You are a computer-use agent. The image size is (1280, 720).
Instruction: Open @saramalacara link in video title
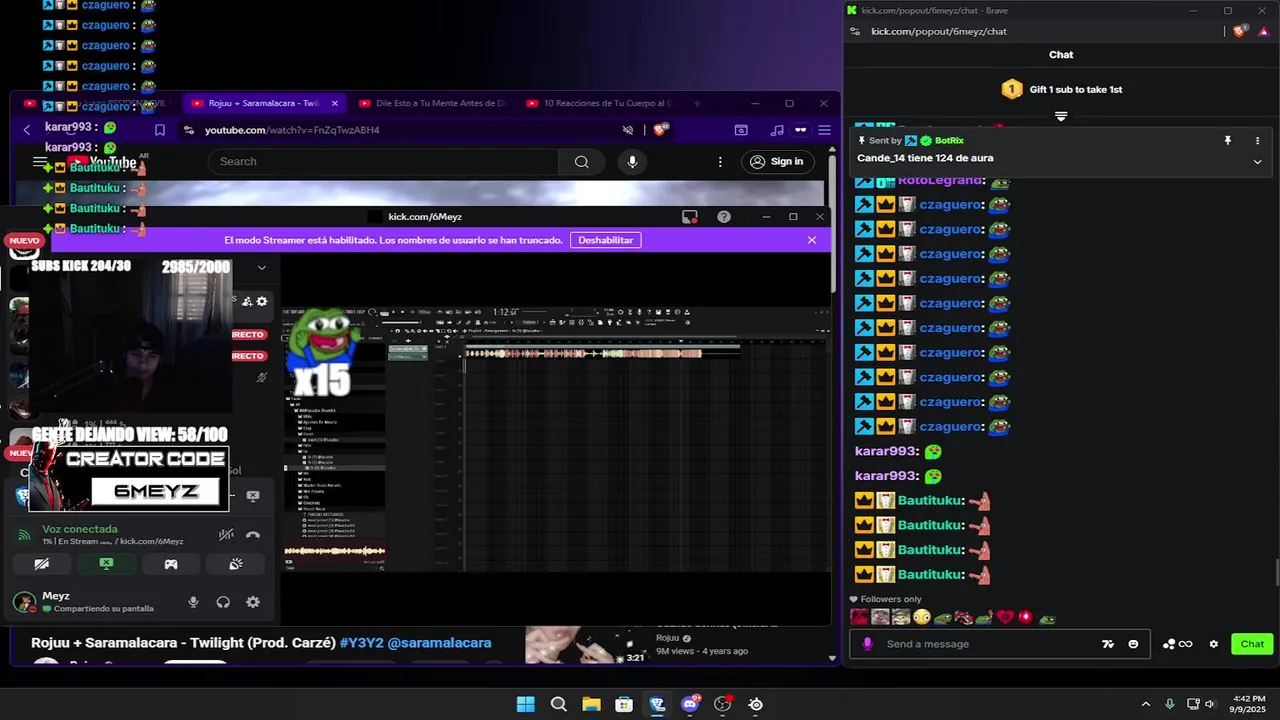coord(439,643)
